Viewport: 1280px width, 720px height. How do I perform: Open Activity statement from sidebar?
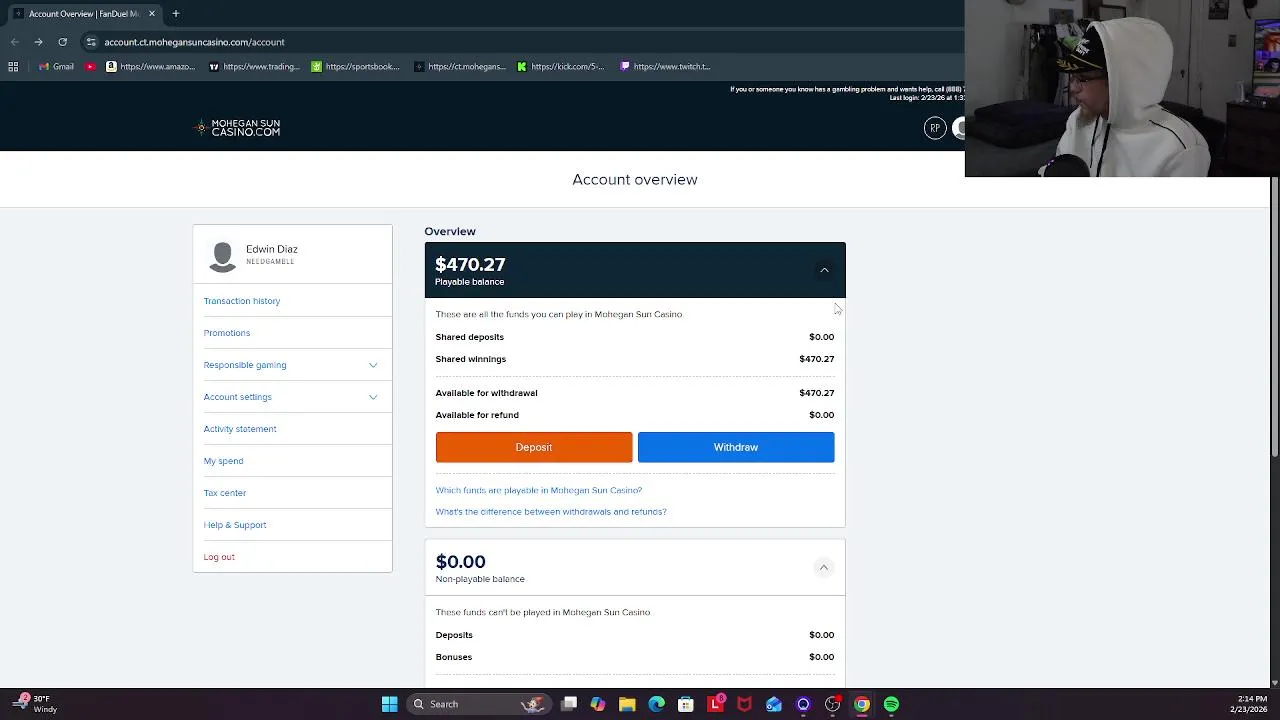(x=240, y=429)
